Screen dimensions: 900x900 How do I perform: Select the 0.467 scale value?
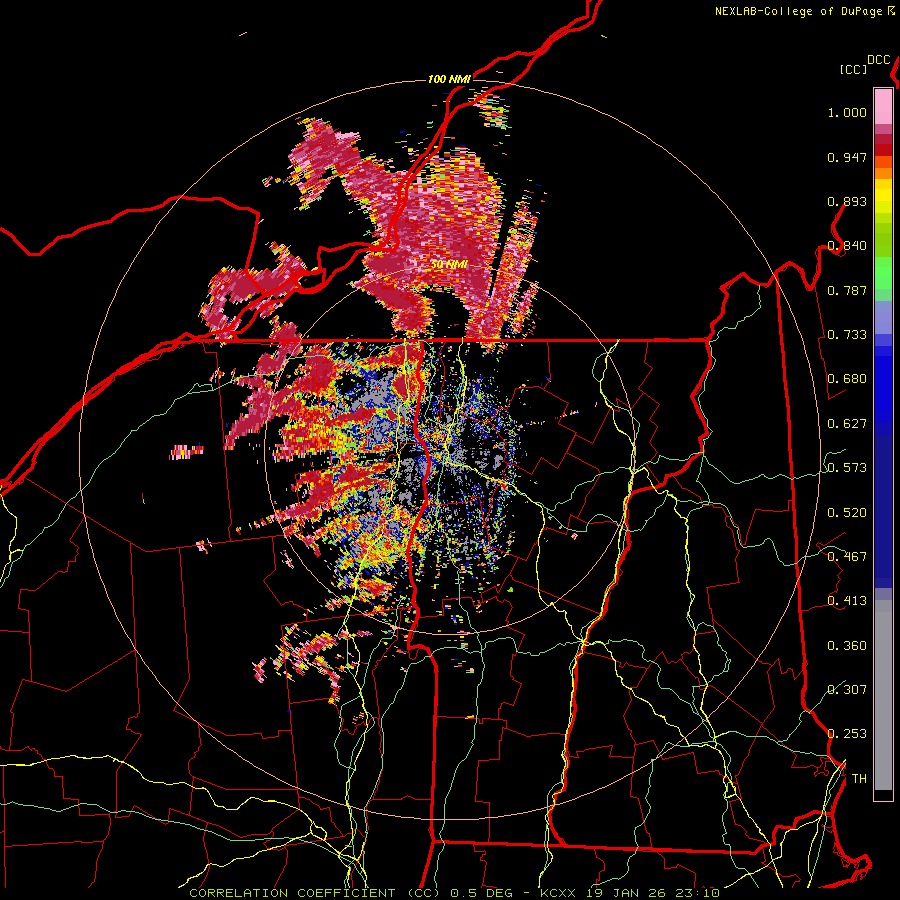click(x=847, y=557)
